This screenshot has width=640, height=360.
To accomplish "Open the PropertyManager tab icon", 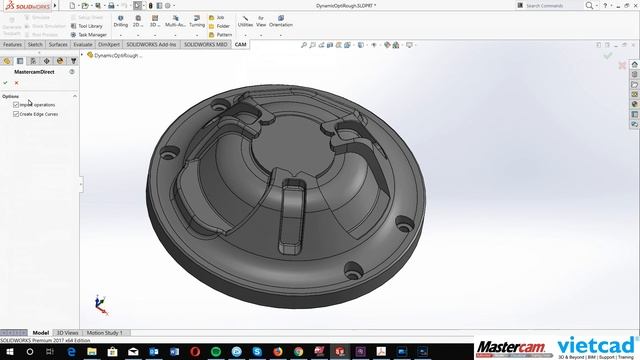I will coord(20,61).
